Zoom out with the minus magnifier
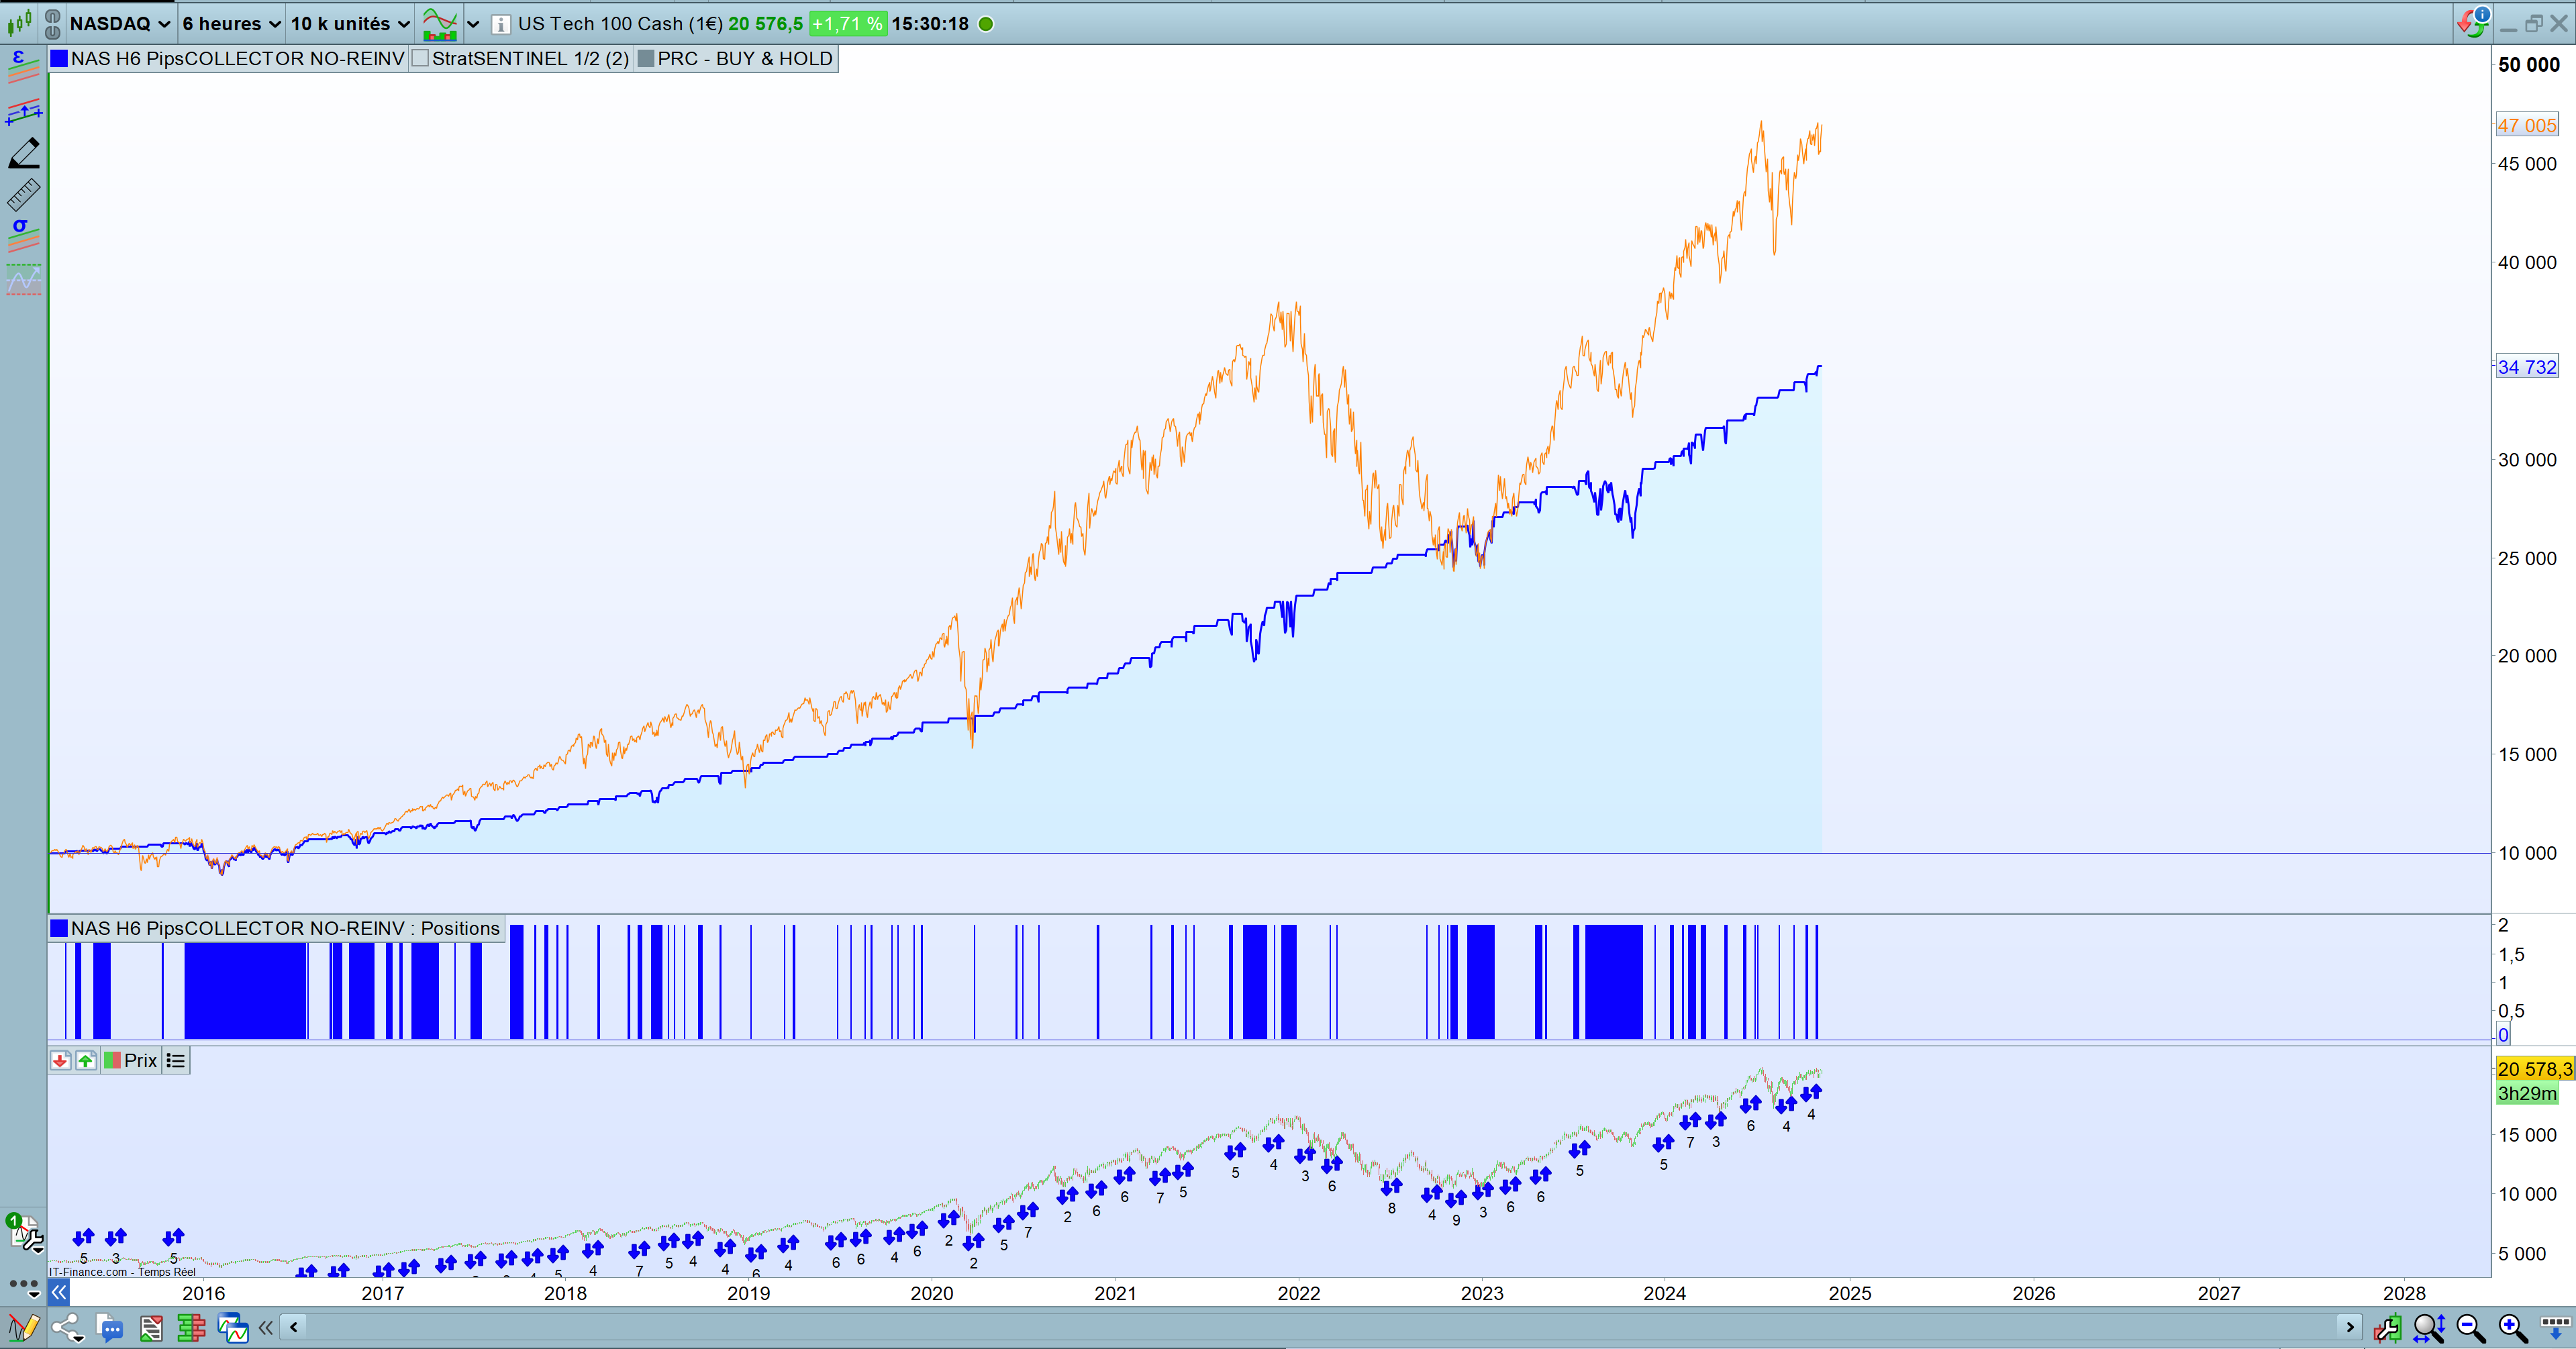This screenshot has width=2576, height=1349. (x=2470, y=1328)
